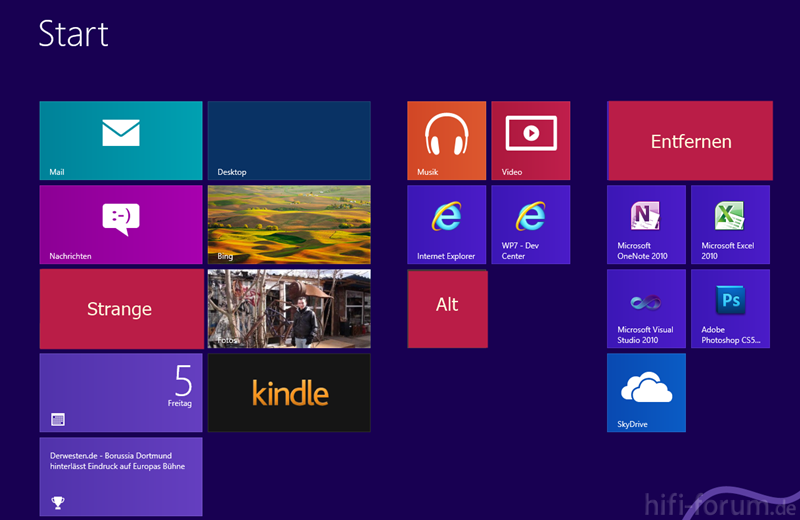Open the Video player tile
The width and height of the screenshot is (800, 520).
[x=530, y=140]
